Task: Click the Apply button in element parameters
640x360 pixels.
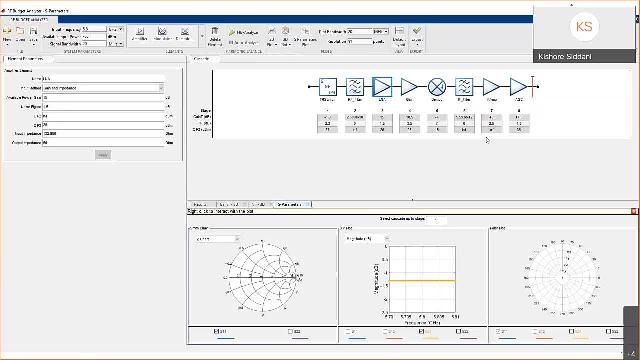Action: coord(103,155)
